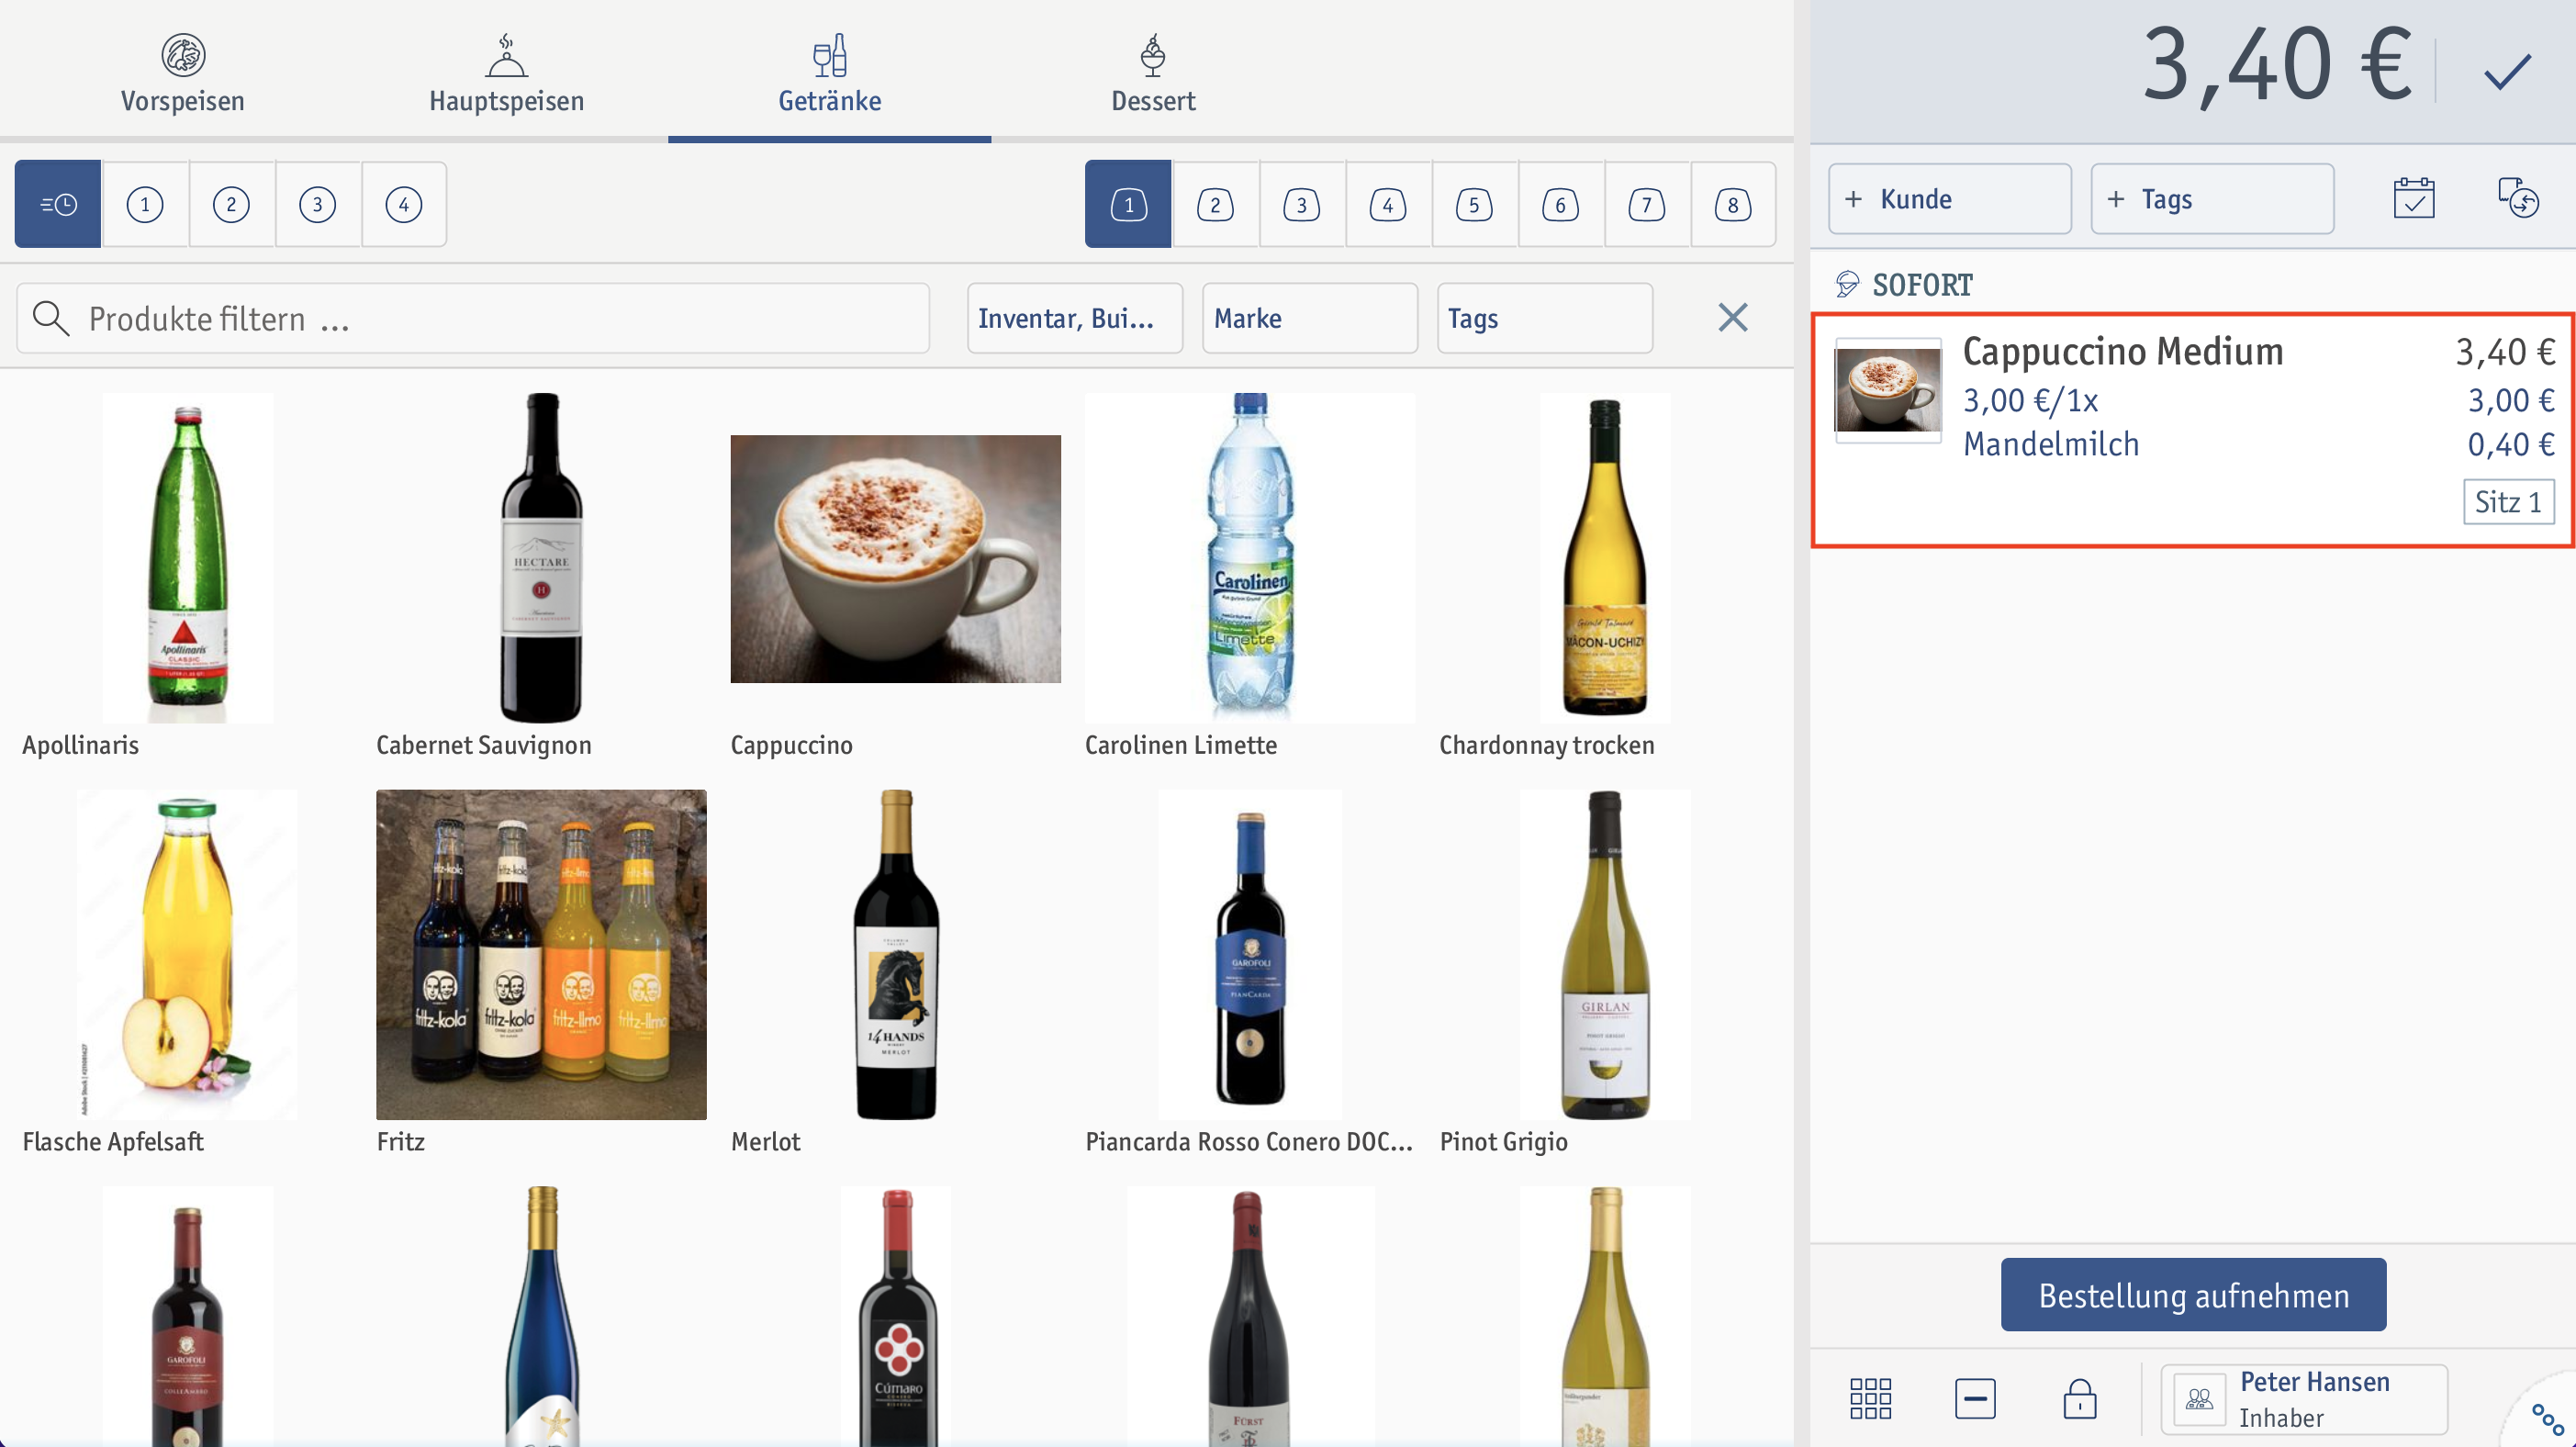Image resolution: width=2576 pixels, height=1447 pixels.
Task: Select course number 3 circle
Action: (317, 204)
